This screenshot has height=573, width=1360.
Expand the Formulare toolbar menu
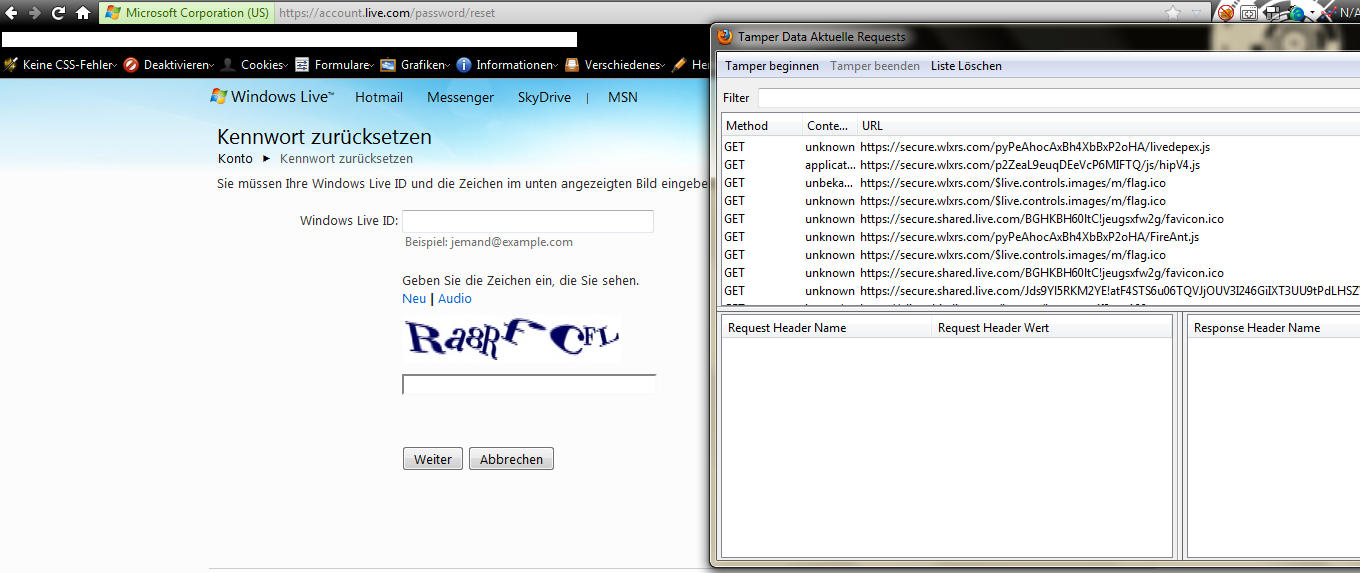[334, 65]
